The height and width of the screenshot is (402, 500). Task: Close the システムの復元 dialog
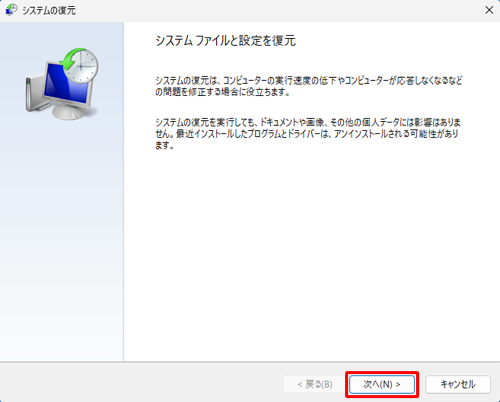(x=489, y=10)
